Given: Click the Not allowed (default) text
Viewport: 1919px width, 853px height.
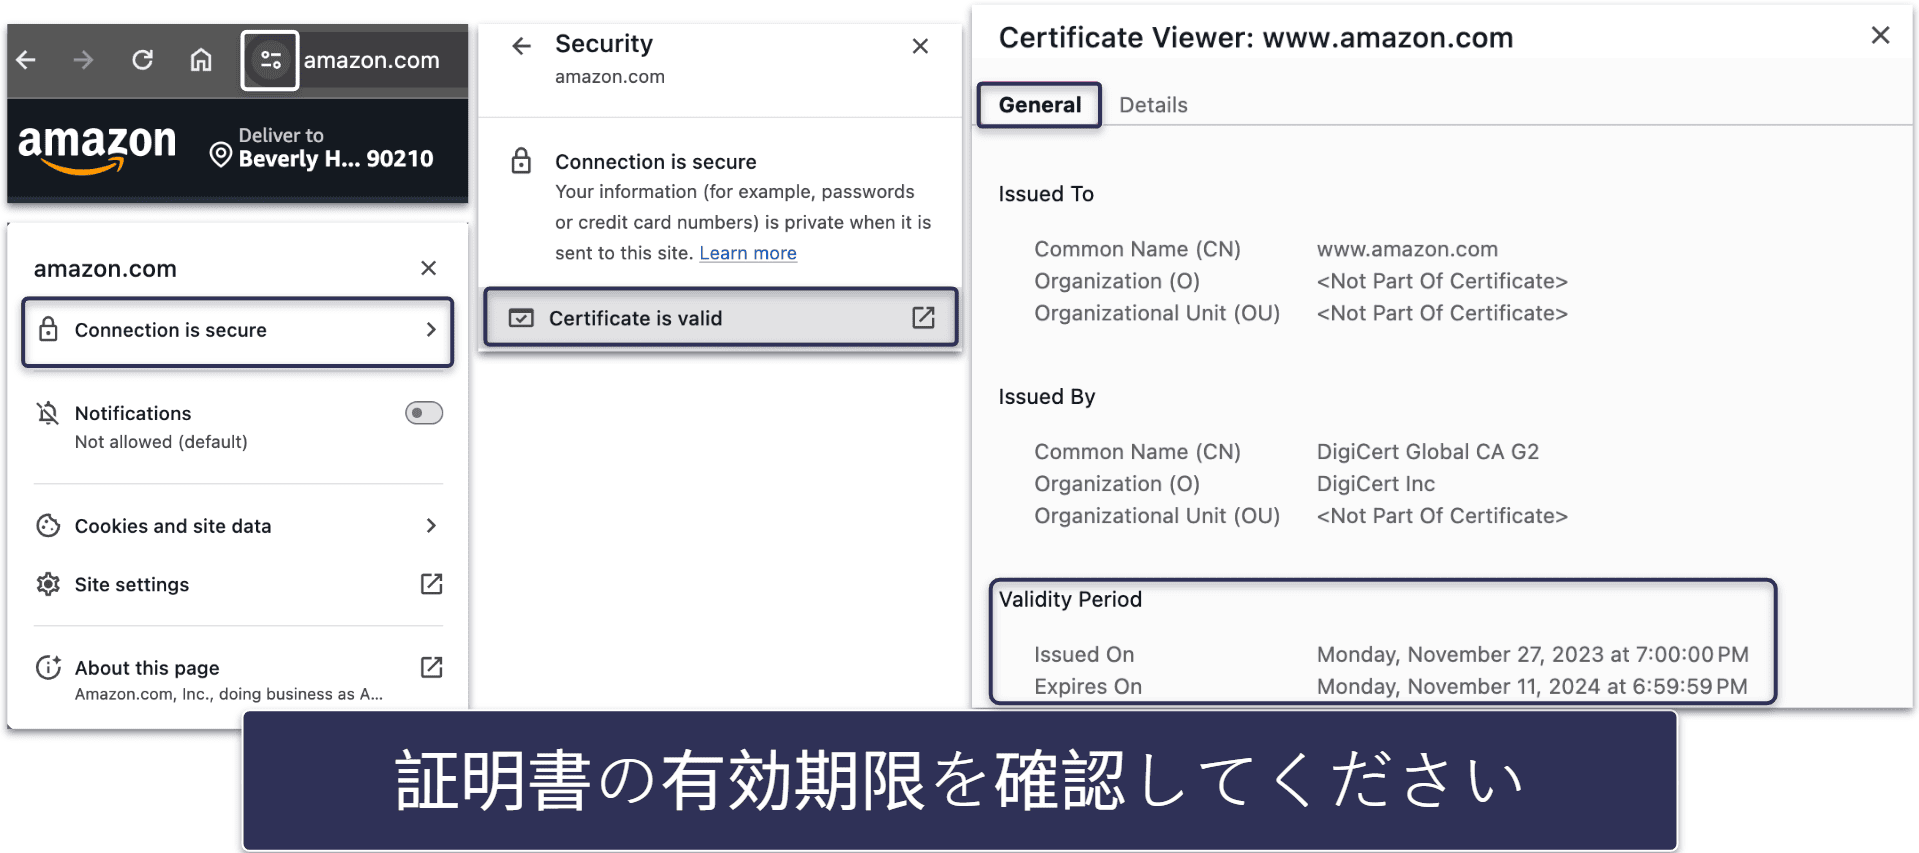Looking at the screenshot, I should click(x=161, y=442).
